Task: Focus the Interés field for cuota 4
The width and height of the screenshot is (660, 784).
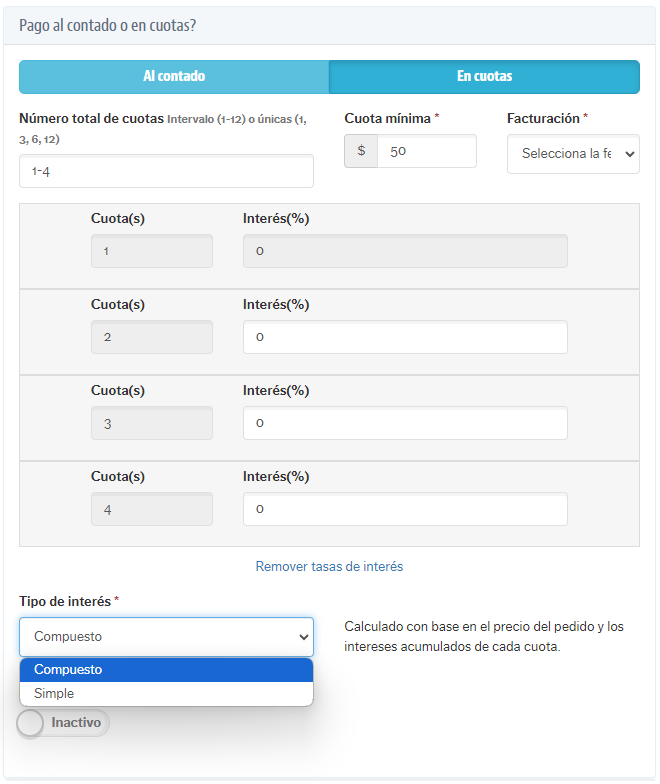Action: 405,509
